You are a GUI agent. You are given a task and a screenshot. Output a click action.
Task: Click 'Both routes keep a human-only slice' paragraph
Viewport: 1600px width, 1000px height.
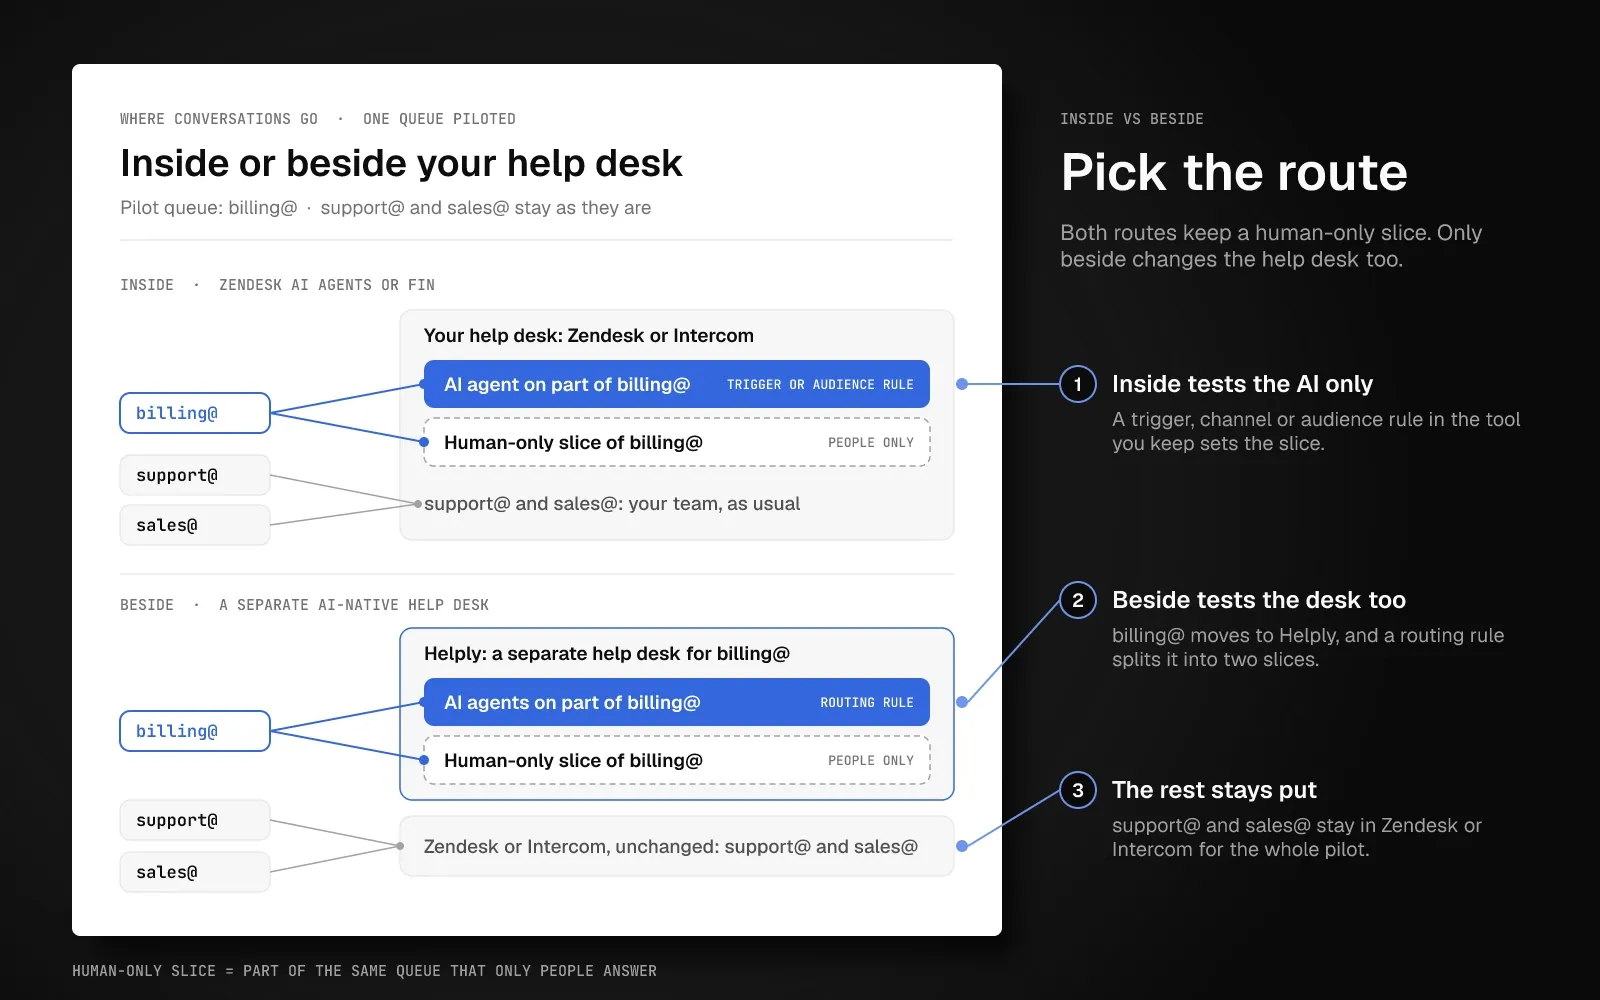[x=1271, y=246]
